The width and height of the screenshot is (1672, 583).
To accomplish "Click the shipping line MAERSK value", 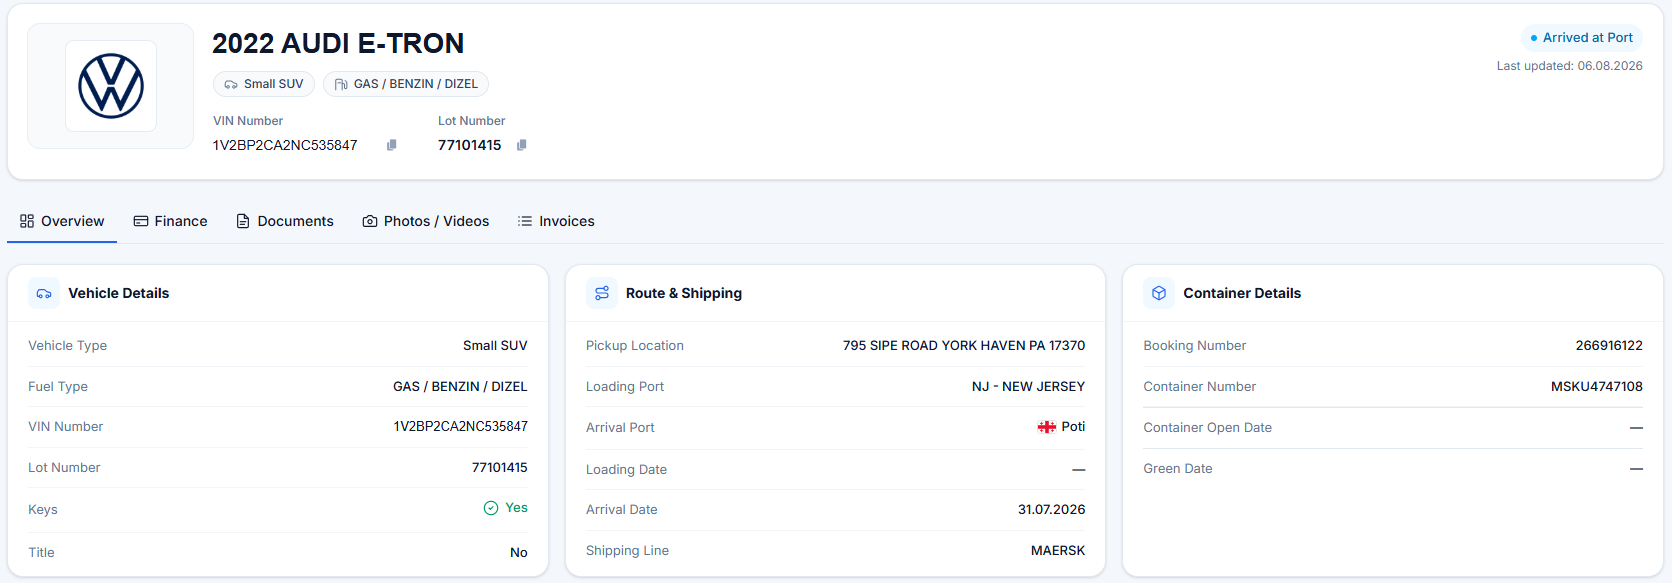I will (x=1058, y=551).
